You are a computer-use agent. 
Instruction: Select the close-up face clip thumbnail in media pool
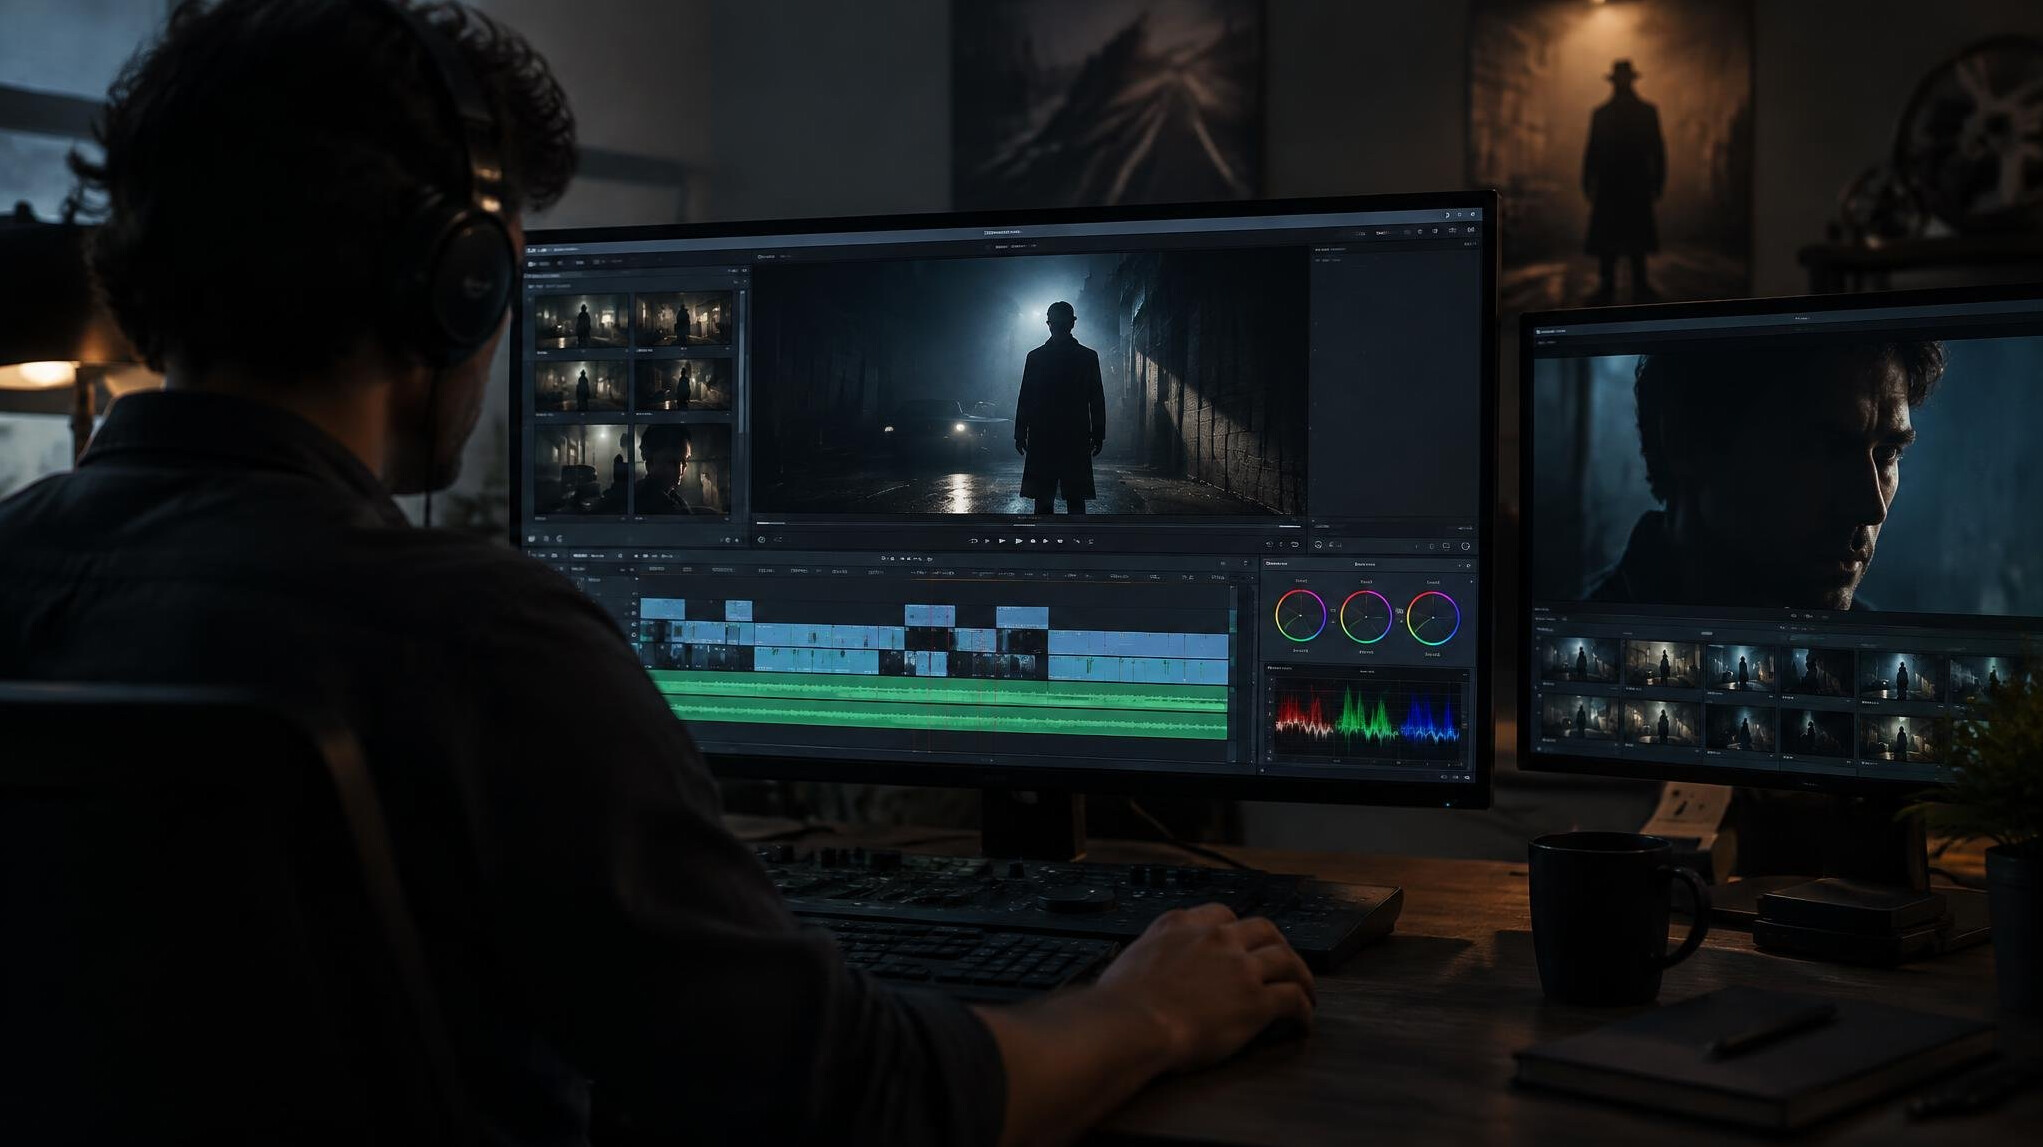pos(682,469)
